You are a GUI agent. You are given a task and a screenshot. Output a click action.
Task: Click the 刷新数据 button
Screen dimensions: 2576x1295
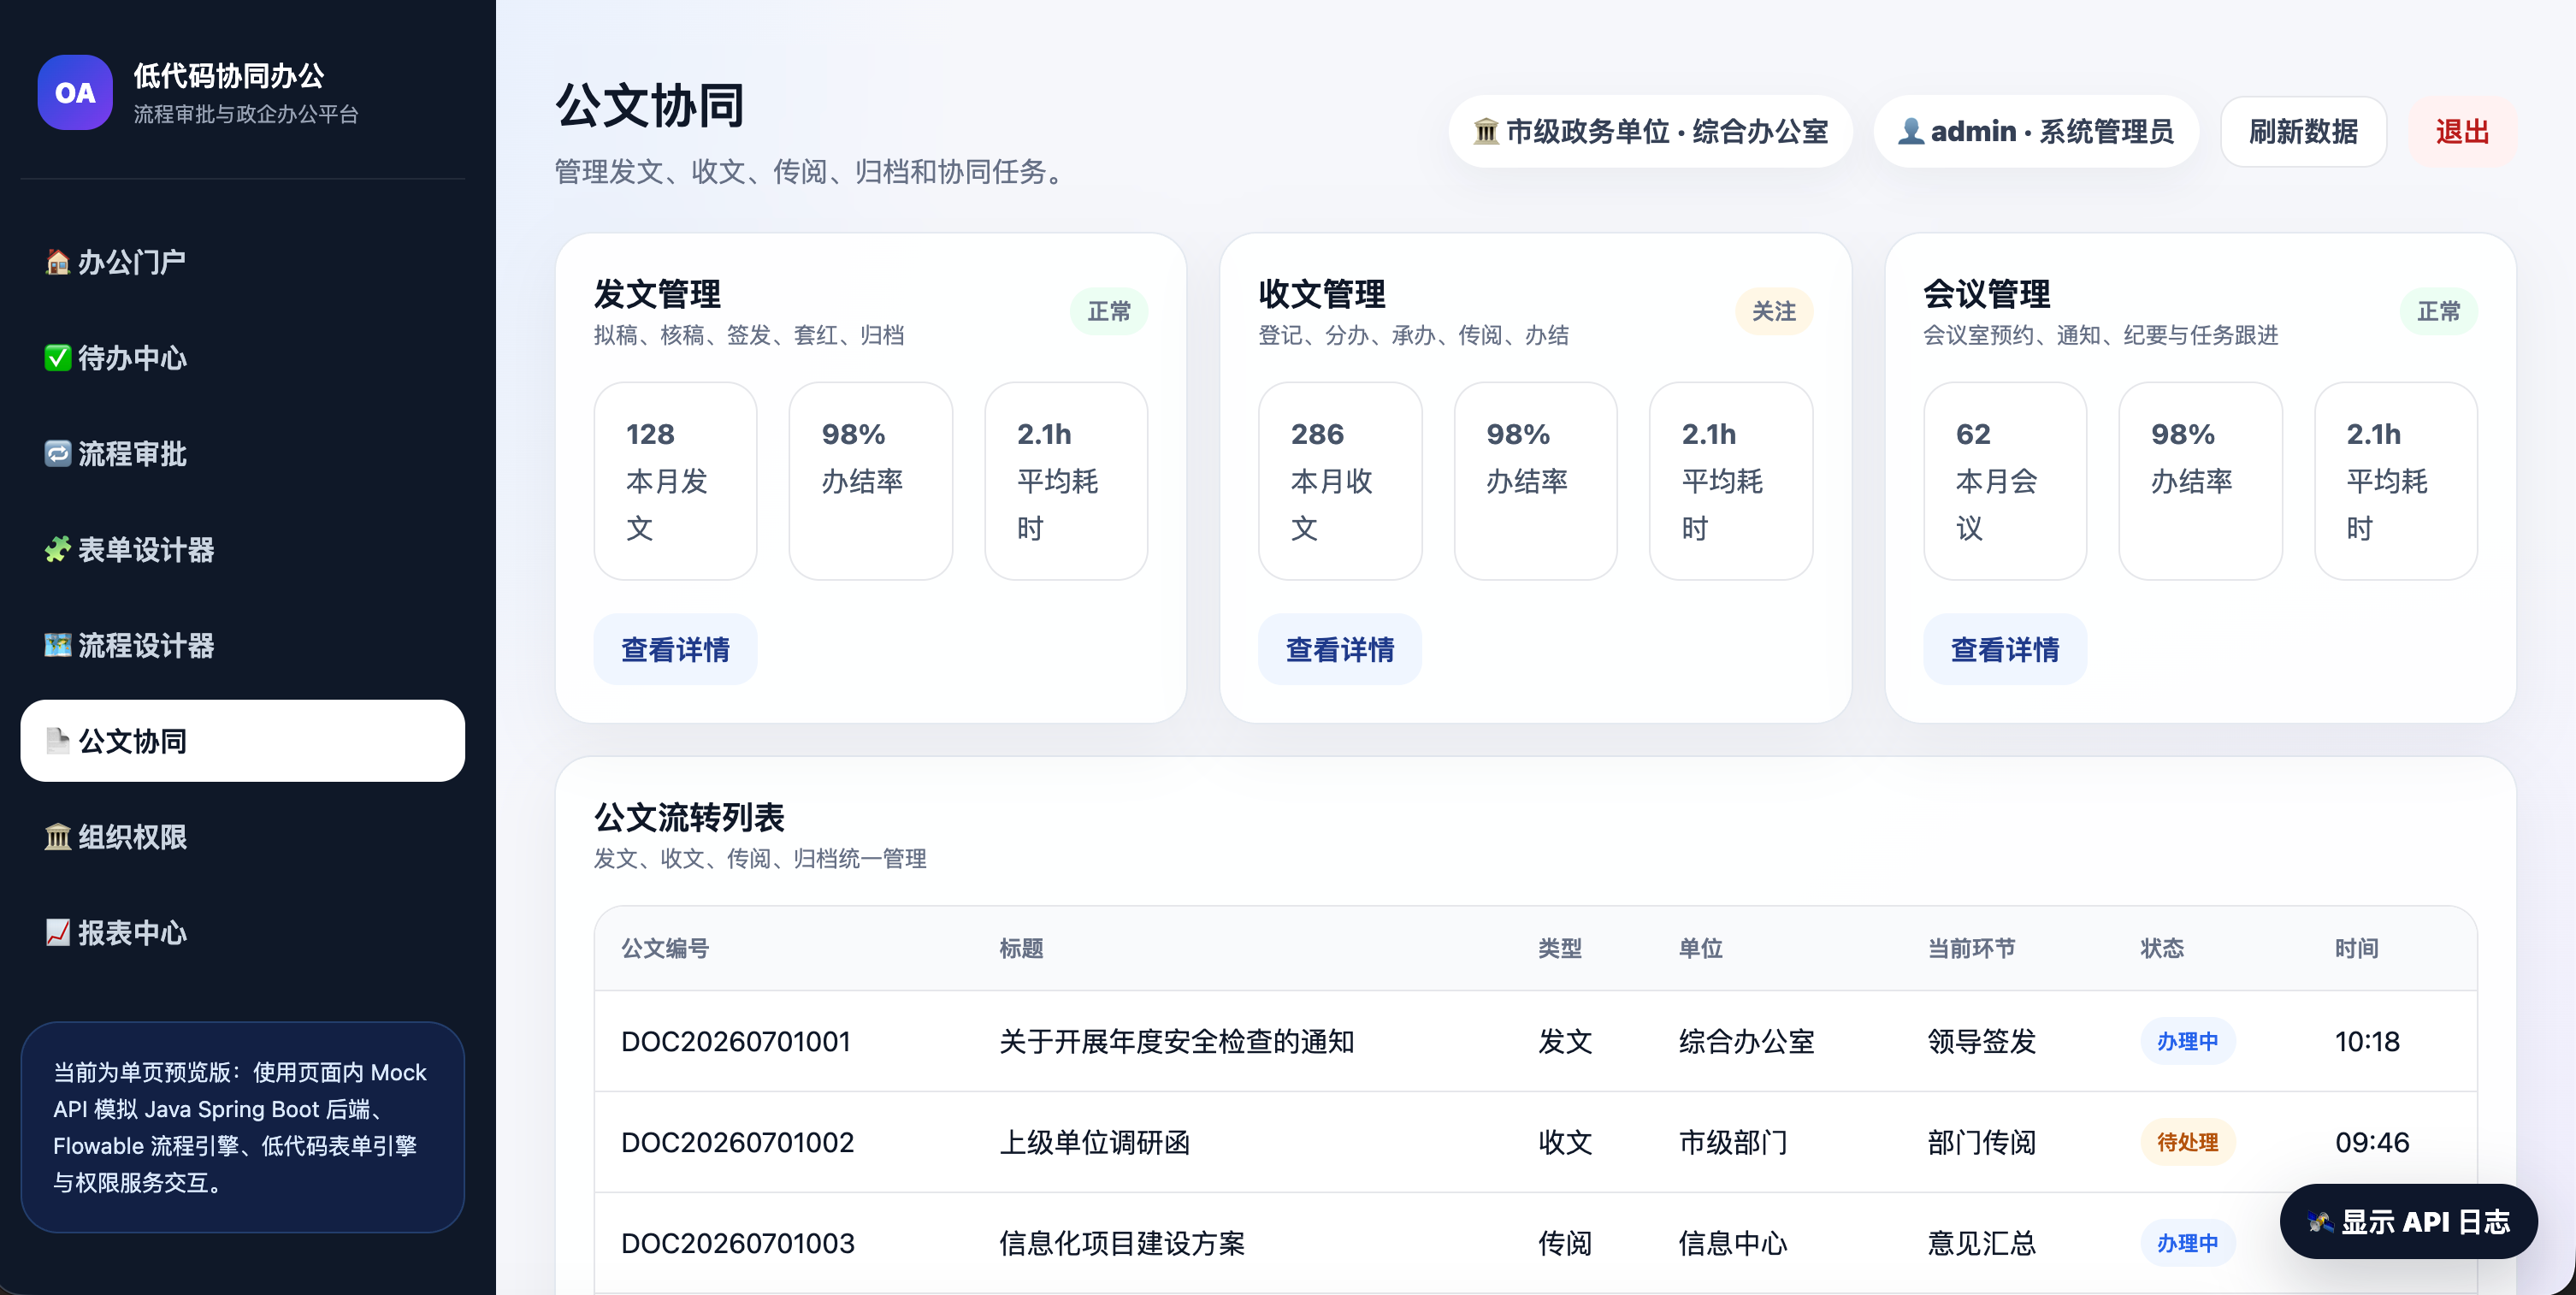2303,132
